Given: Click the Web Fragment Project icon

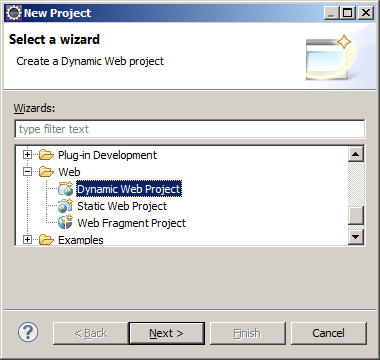Looking at the screenshot, I should coord(65,223).
